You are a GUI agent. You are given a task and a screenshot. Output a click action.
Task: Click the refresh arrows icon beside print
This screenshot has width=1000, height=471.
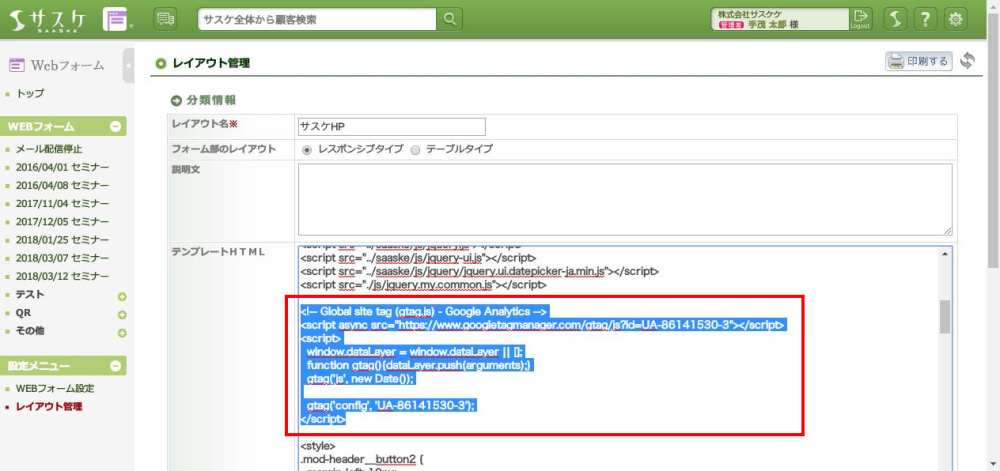[x=967, y=62]
